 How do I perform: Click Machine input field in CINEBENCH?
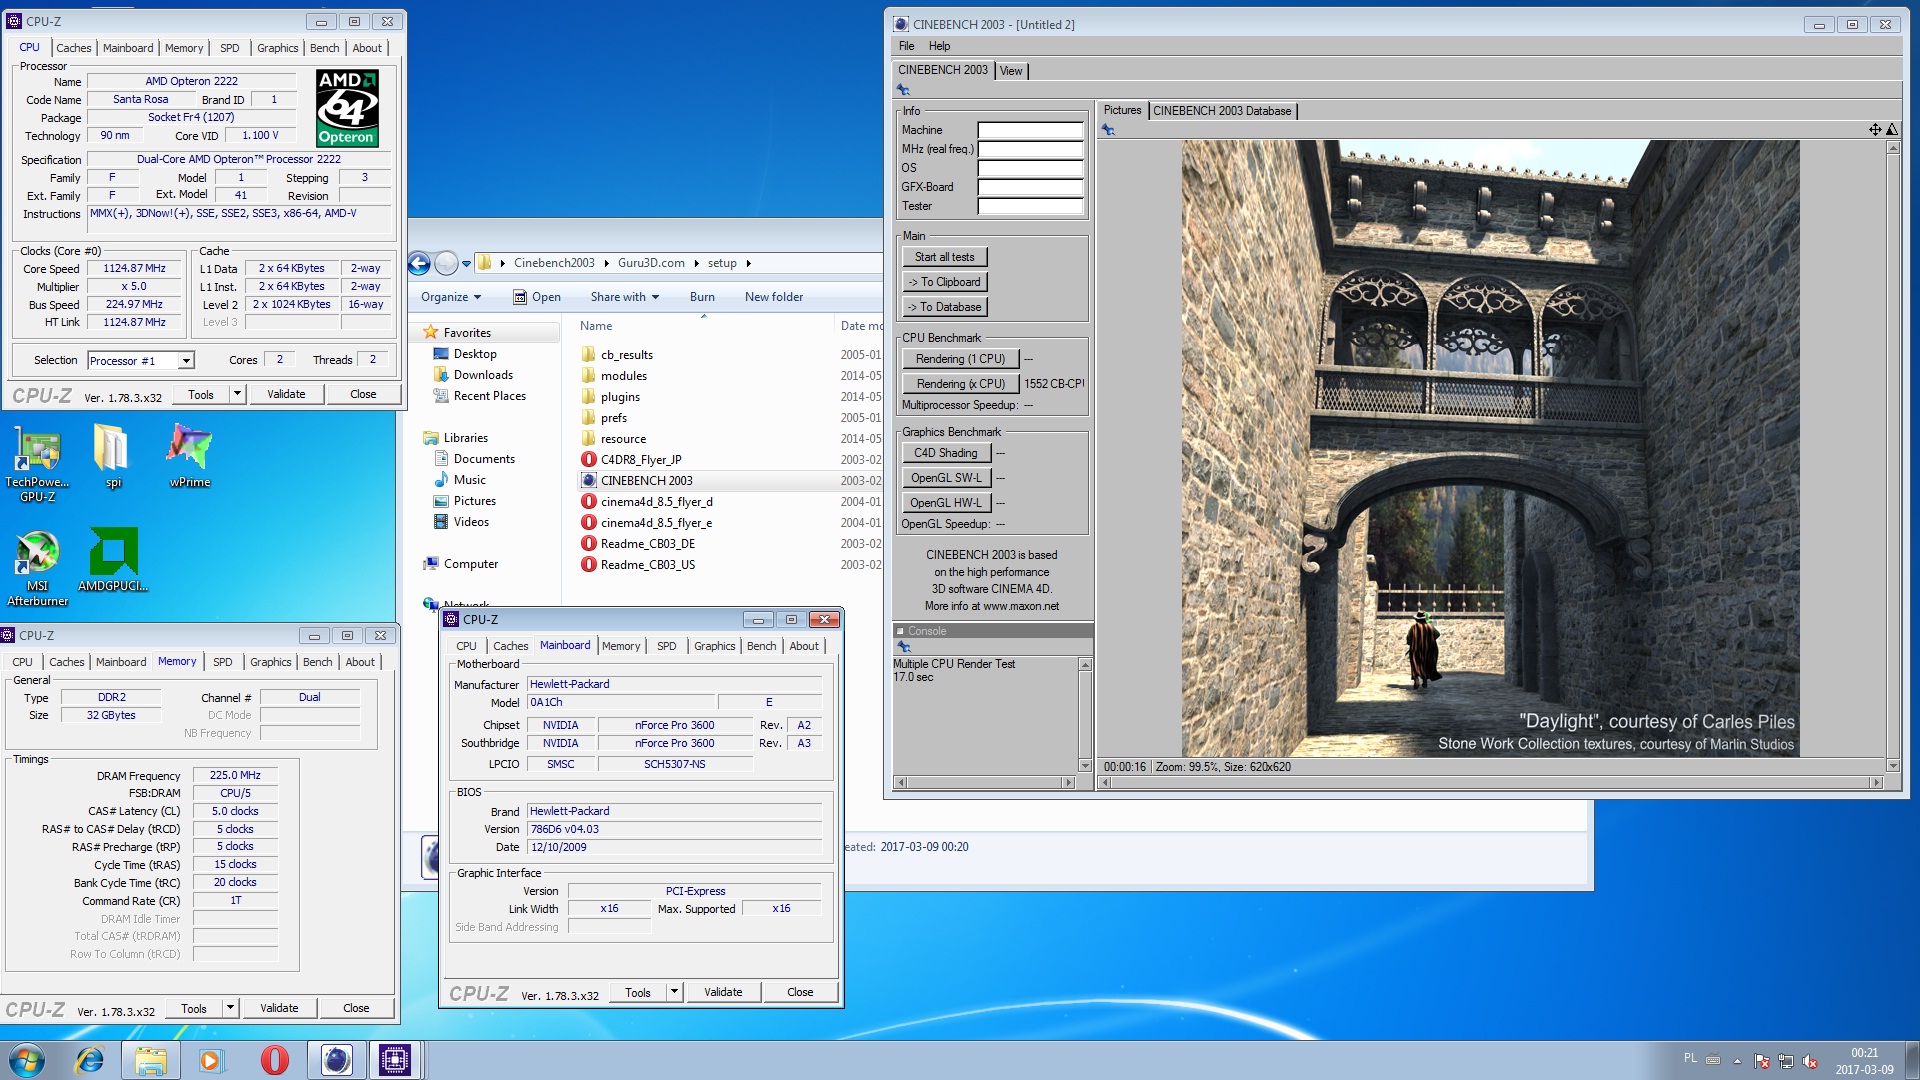pos(1030,130)
